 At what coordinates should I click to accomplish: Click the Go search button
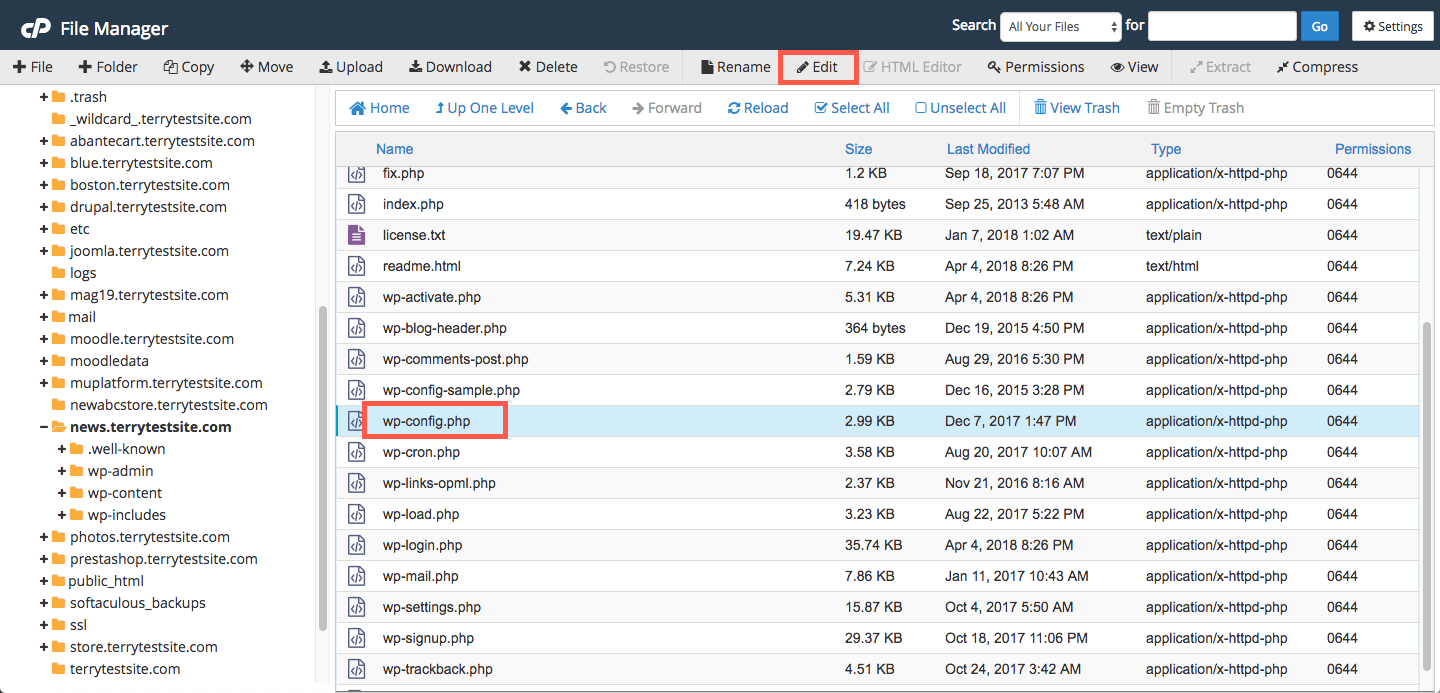[x=1319, y=27]
